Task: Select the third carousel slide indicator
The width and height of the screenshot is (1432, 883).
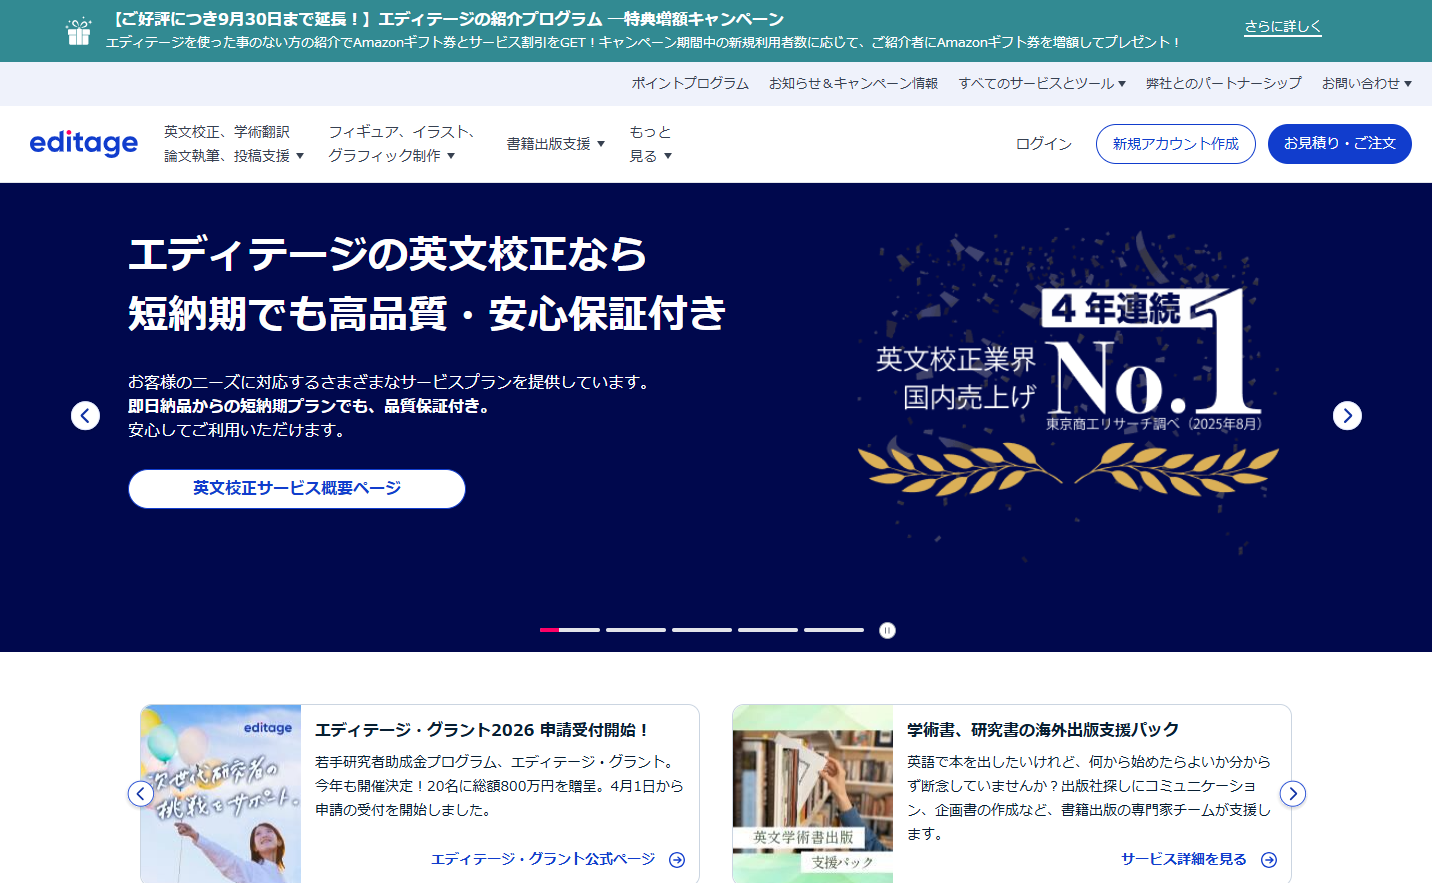Action: [x=702, y=630]
